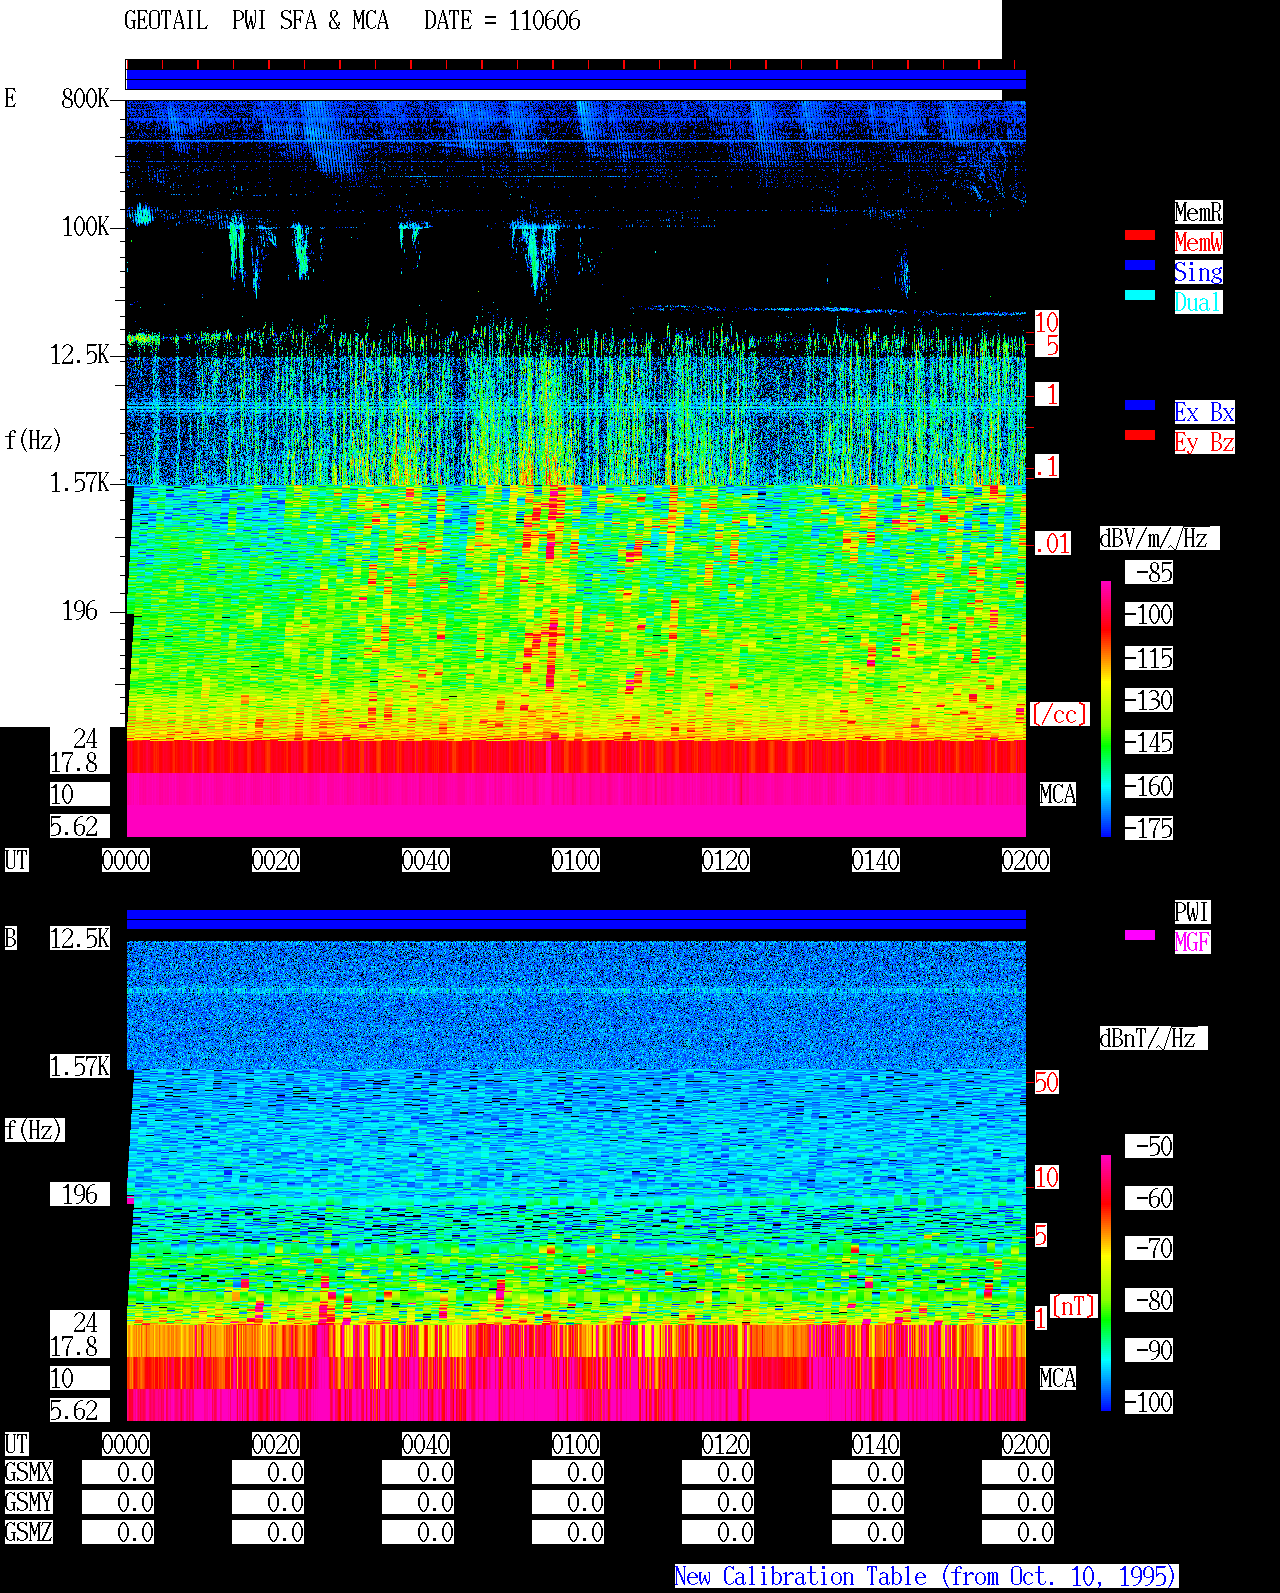Click the 0020 UT marker under E spectrogram
The image size is (1280, 1593).
tap(276, 860)
